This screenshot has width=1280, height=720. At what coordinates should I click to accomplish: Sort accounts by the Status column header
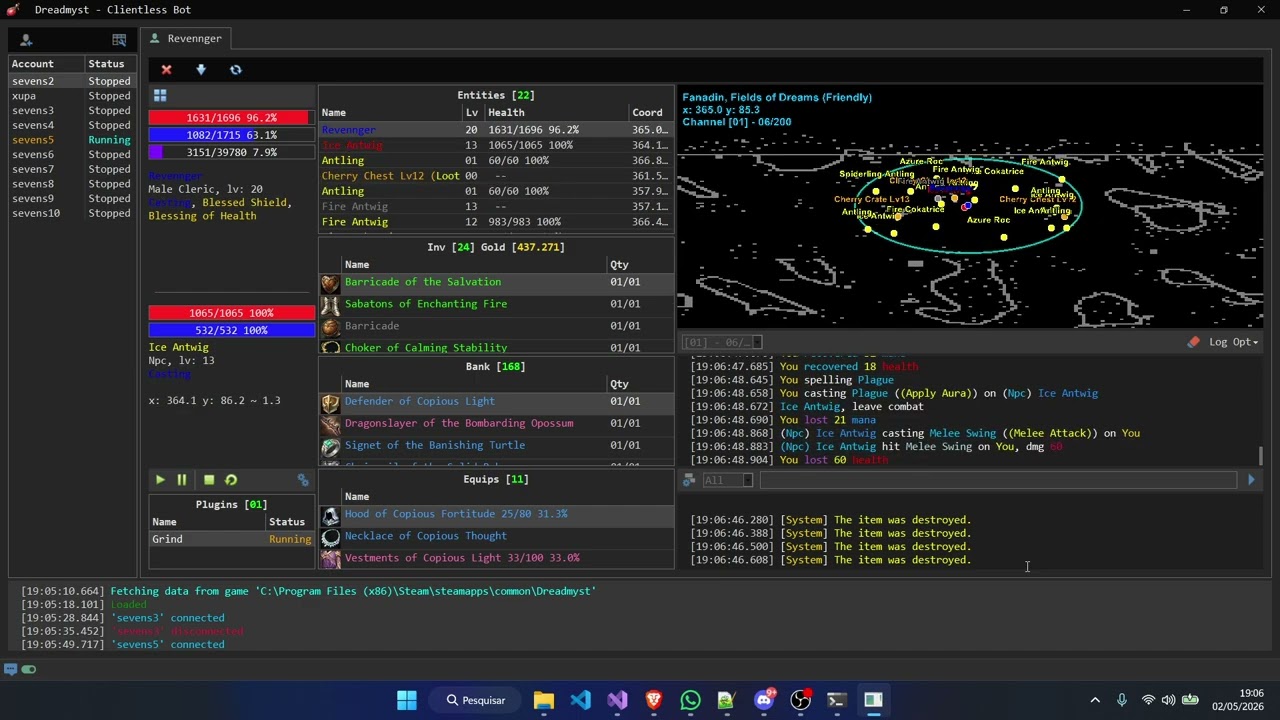(x=109, y=64)
